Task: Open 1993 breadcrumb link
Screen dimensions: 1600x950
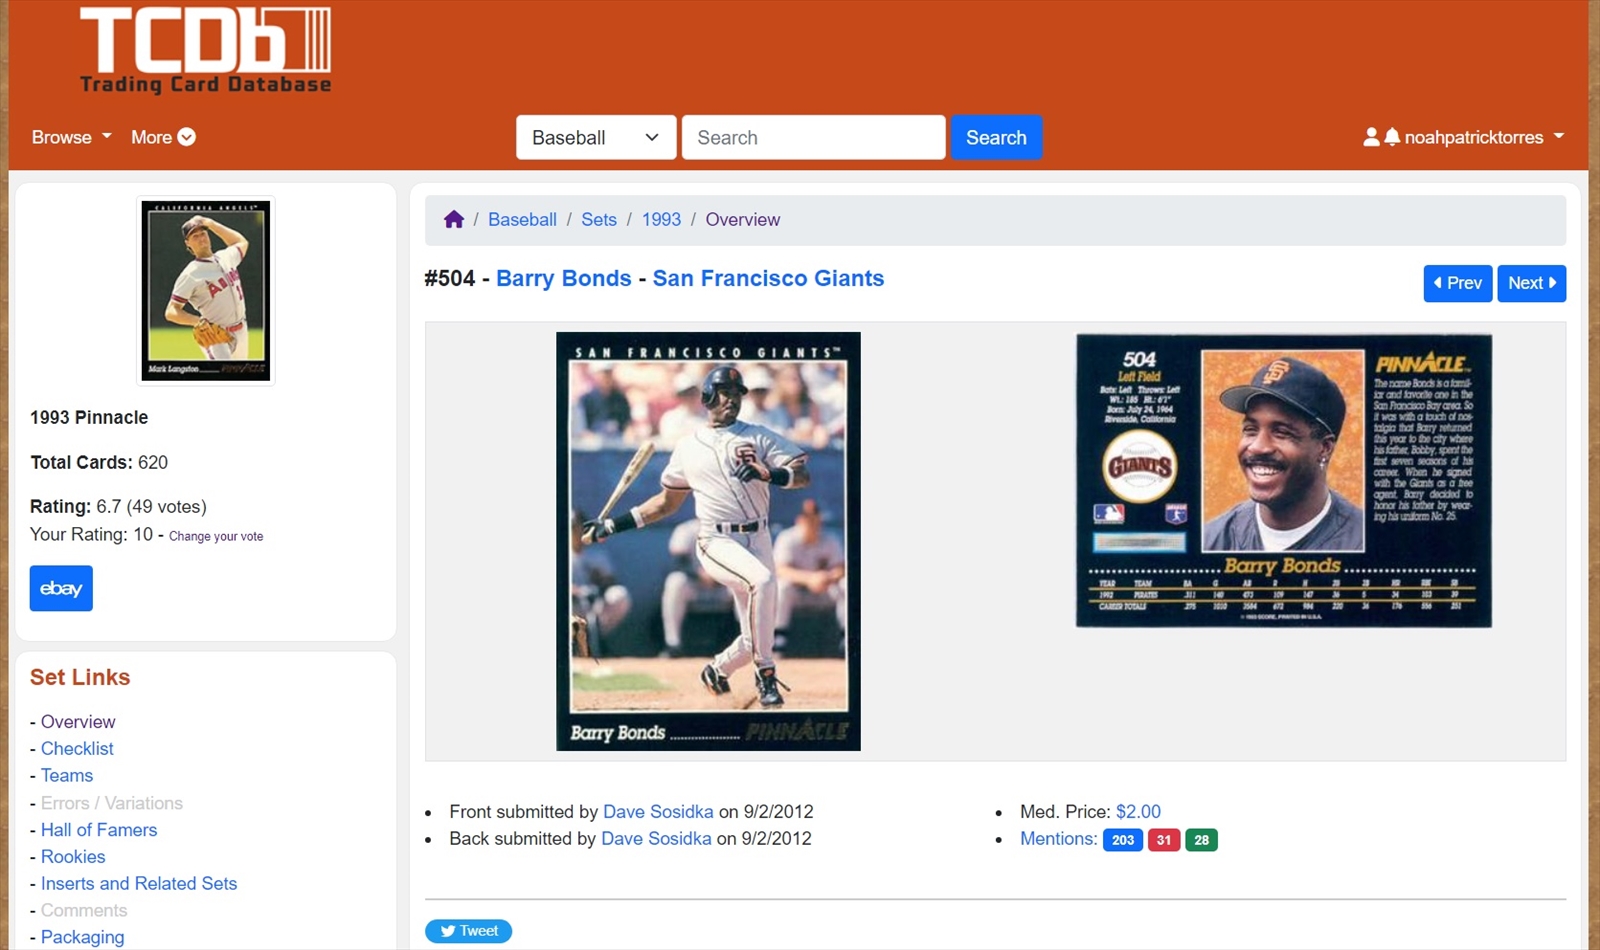Action: pos(661,219)
